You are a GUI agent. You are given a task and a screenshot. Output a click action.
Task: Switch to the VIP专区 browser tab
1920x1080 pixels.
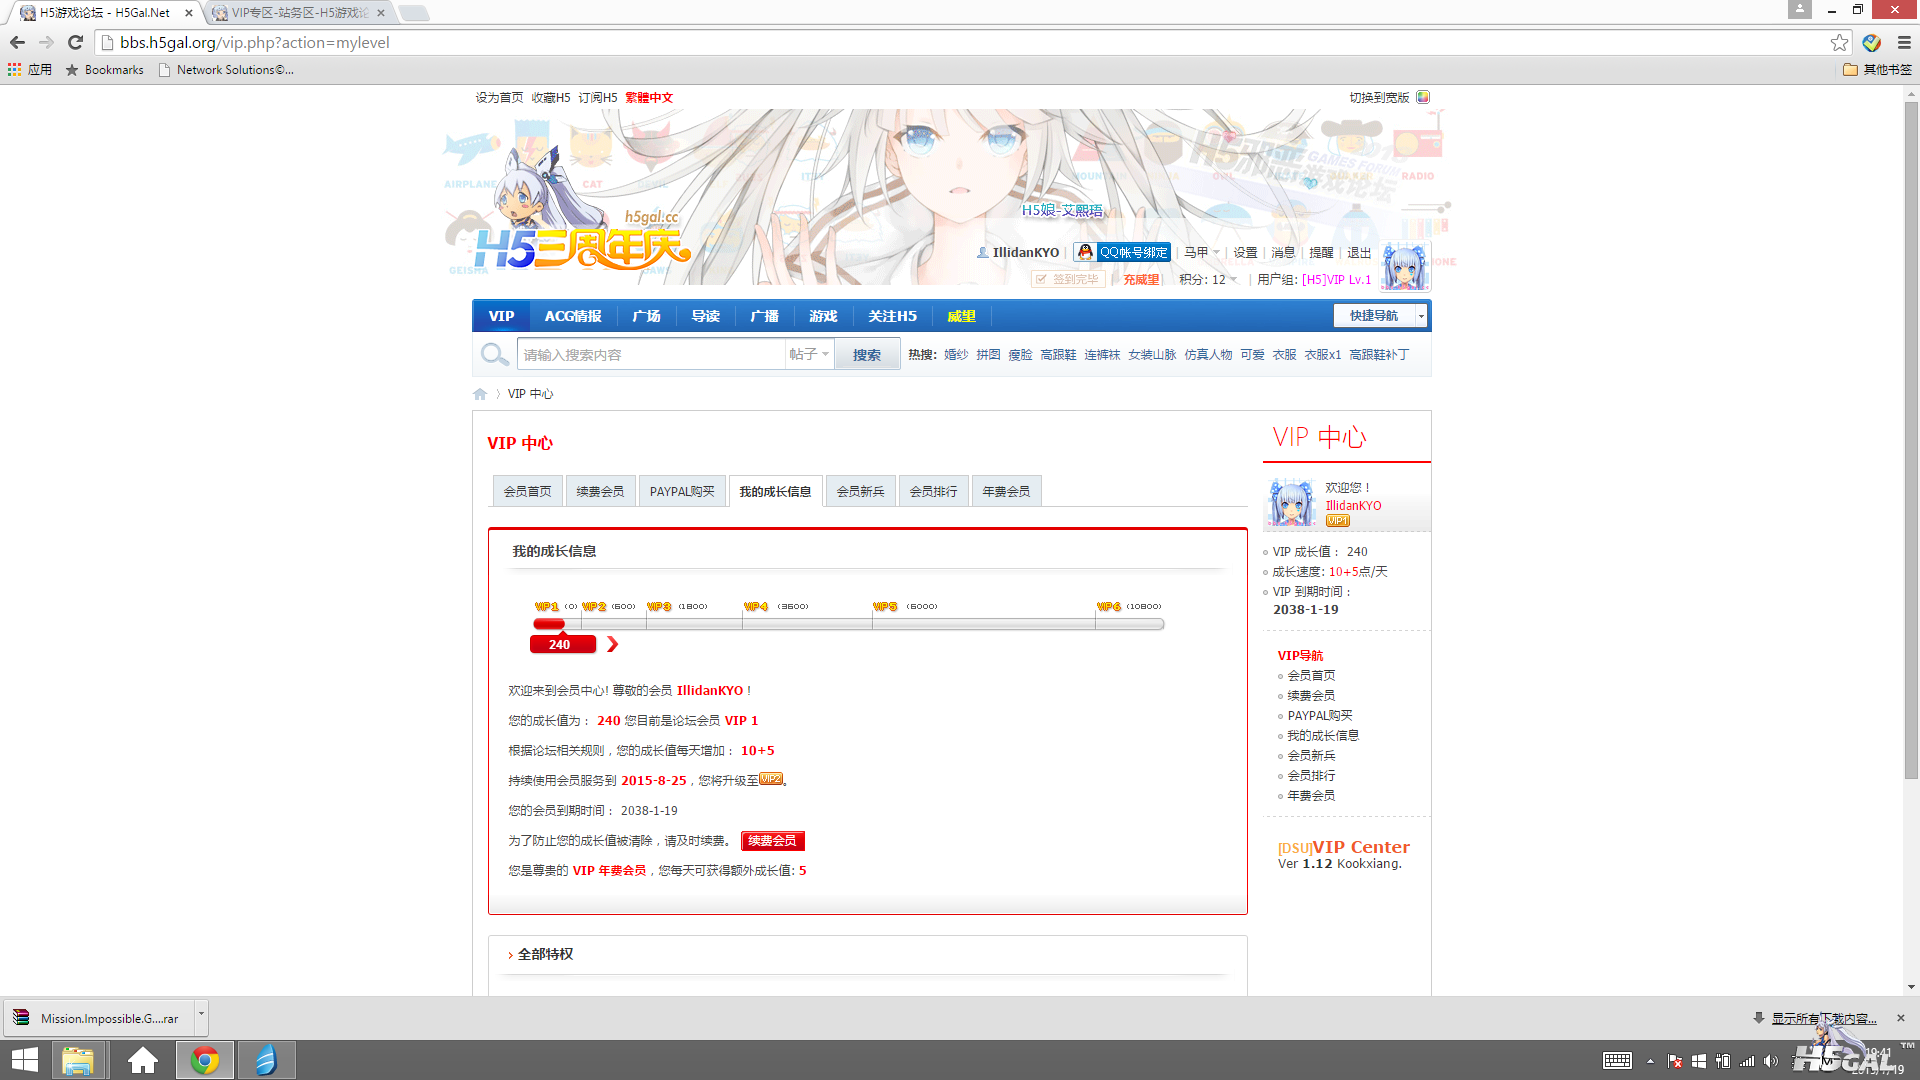pos(298,13)
